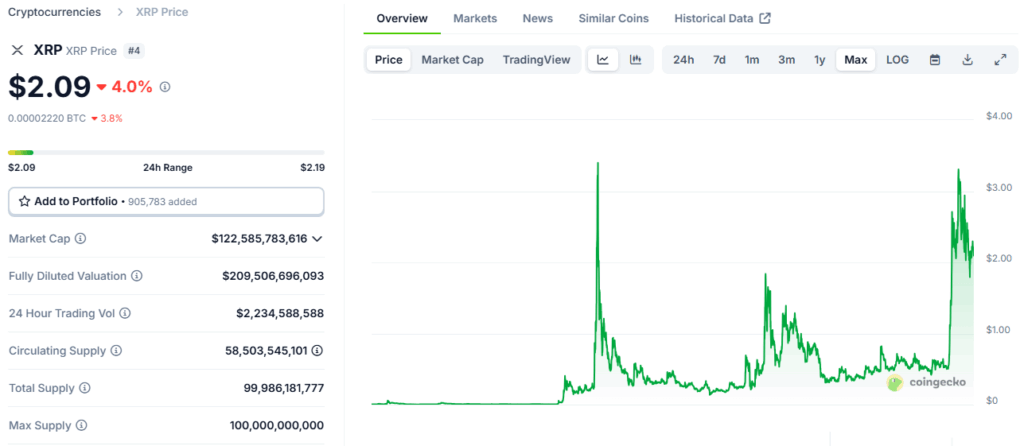1024x446 pixels.
Task: Set chart range to Max
Action: (x=856, y=60)
